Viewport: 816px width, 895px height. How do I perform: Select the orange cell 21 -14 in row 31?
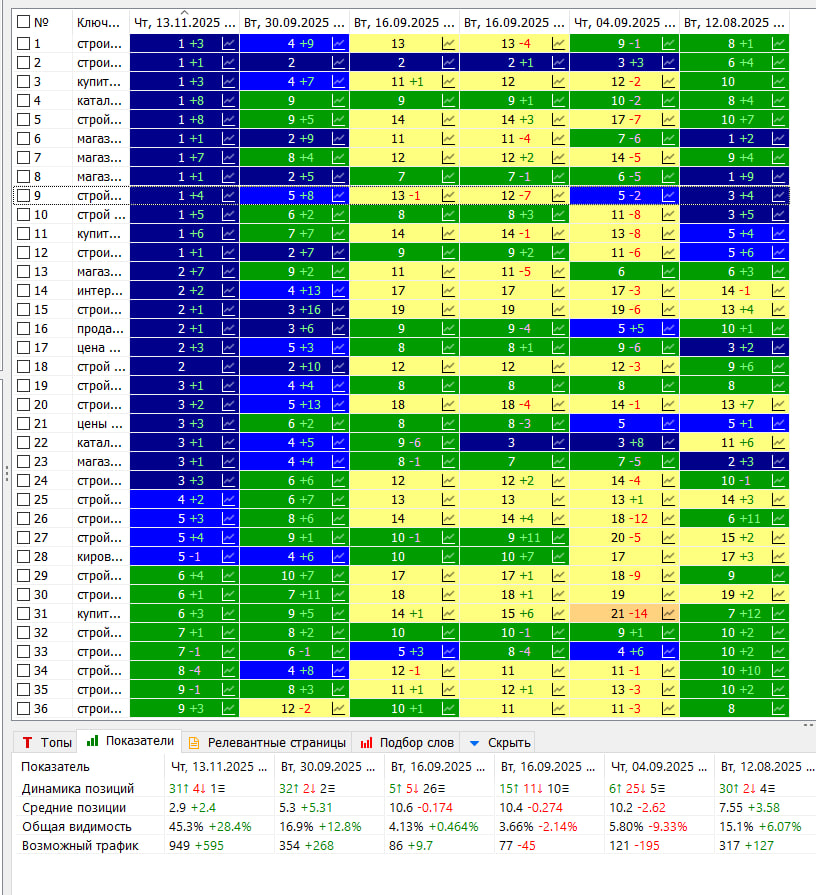pos(624,614)
